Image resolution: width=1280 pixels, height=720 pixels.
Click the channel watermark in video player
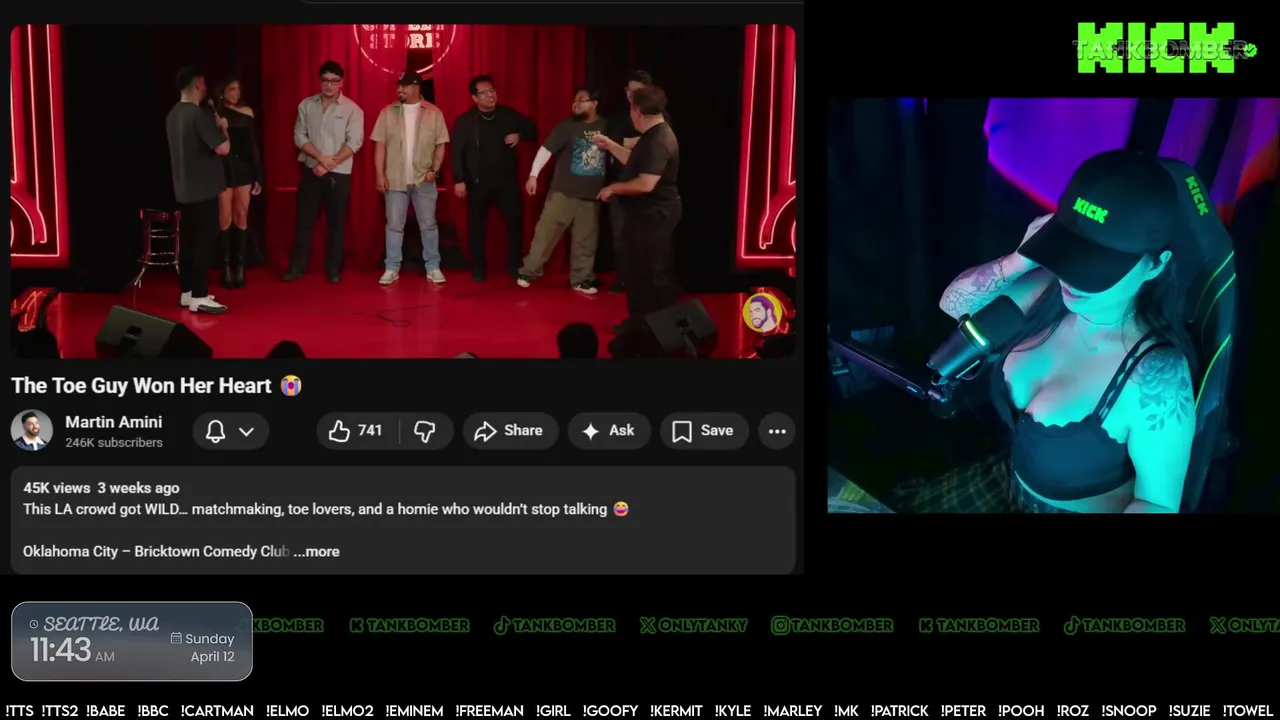coord(762,313)
